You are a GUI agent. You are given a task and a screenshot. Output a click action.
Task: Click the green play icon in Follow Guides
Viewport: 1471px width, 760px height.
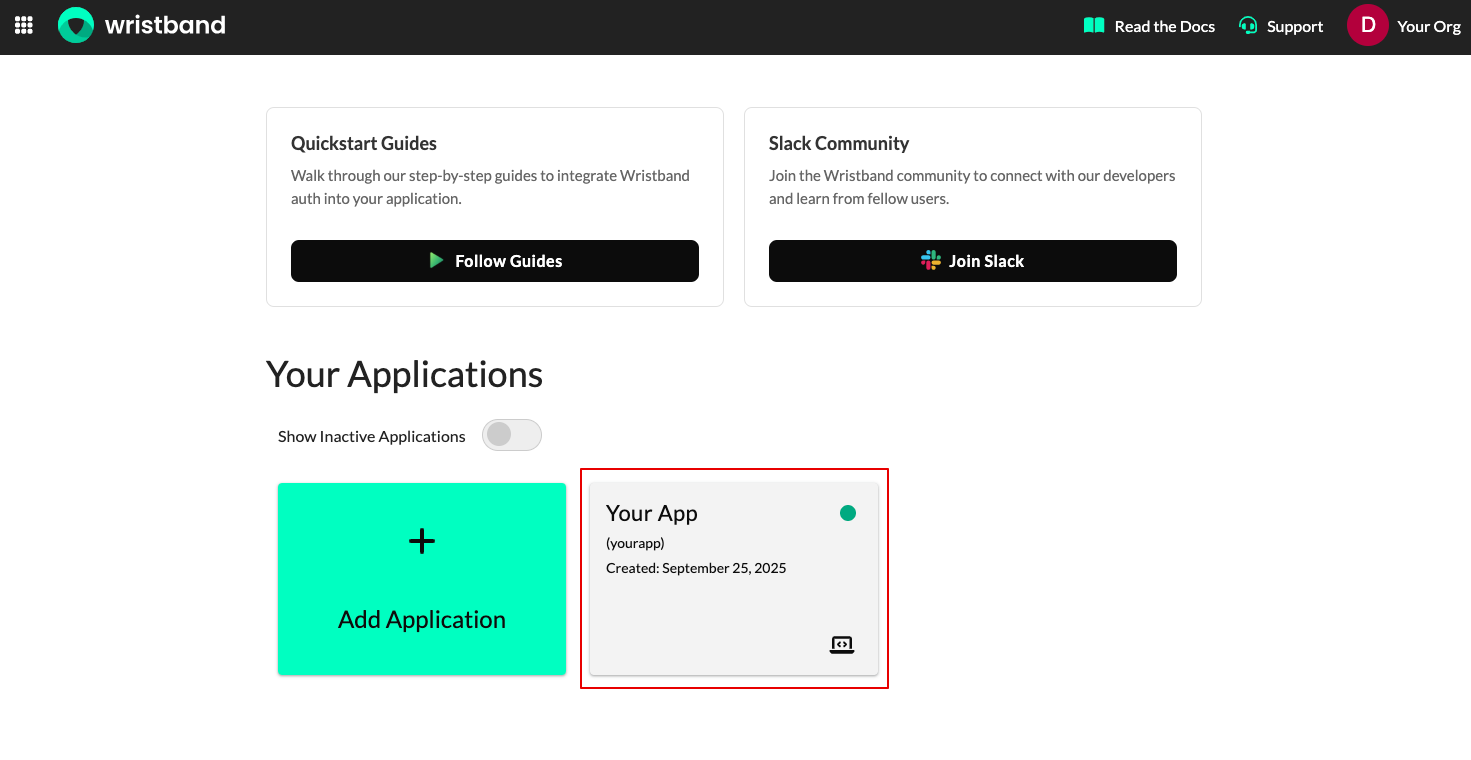point(436,261)
